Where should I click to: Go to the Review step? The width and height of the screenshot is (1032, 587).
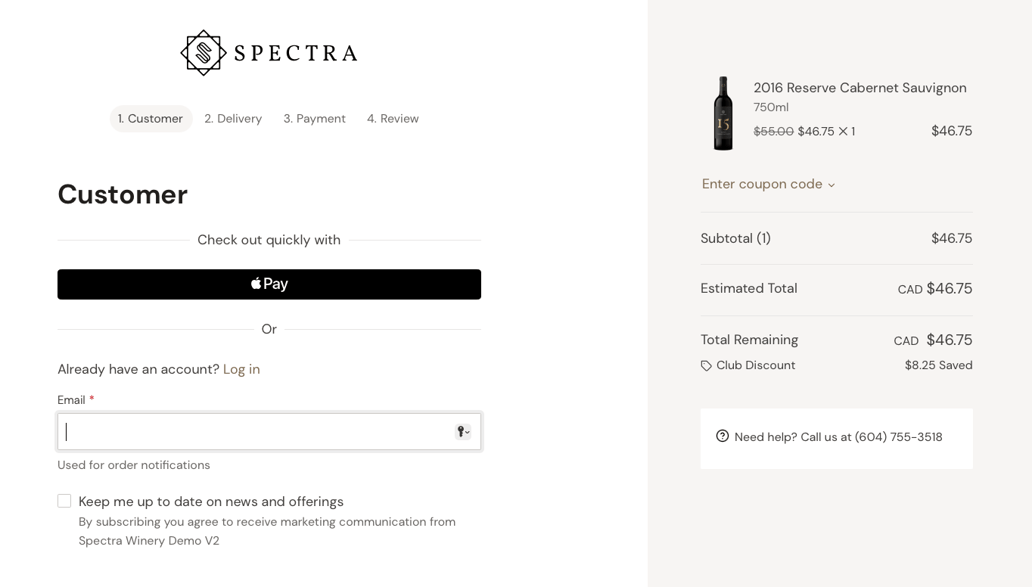pos(392,118)
